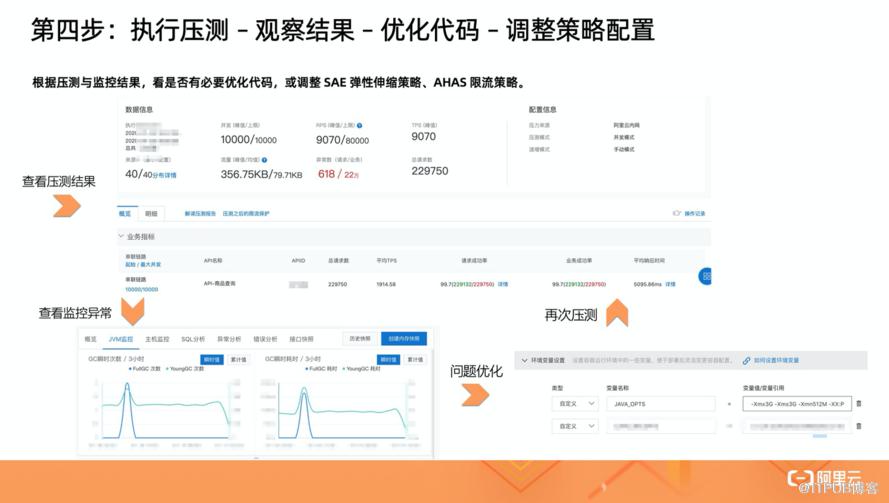Open 详情 next to 5095.86ms response time
Viewport: 889px width, 503px height.
coord(670,284)
